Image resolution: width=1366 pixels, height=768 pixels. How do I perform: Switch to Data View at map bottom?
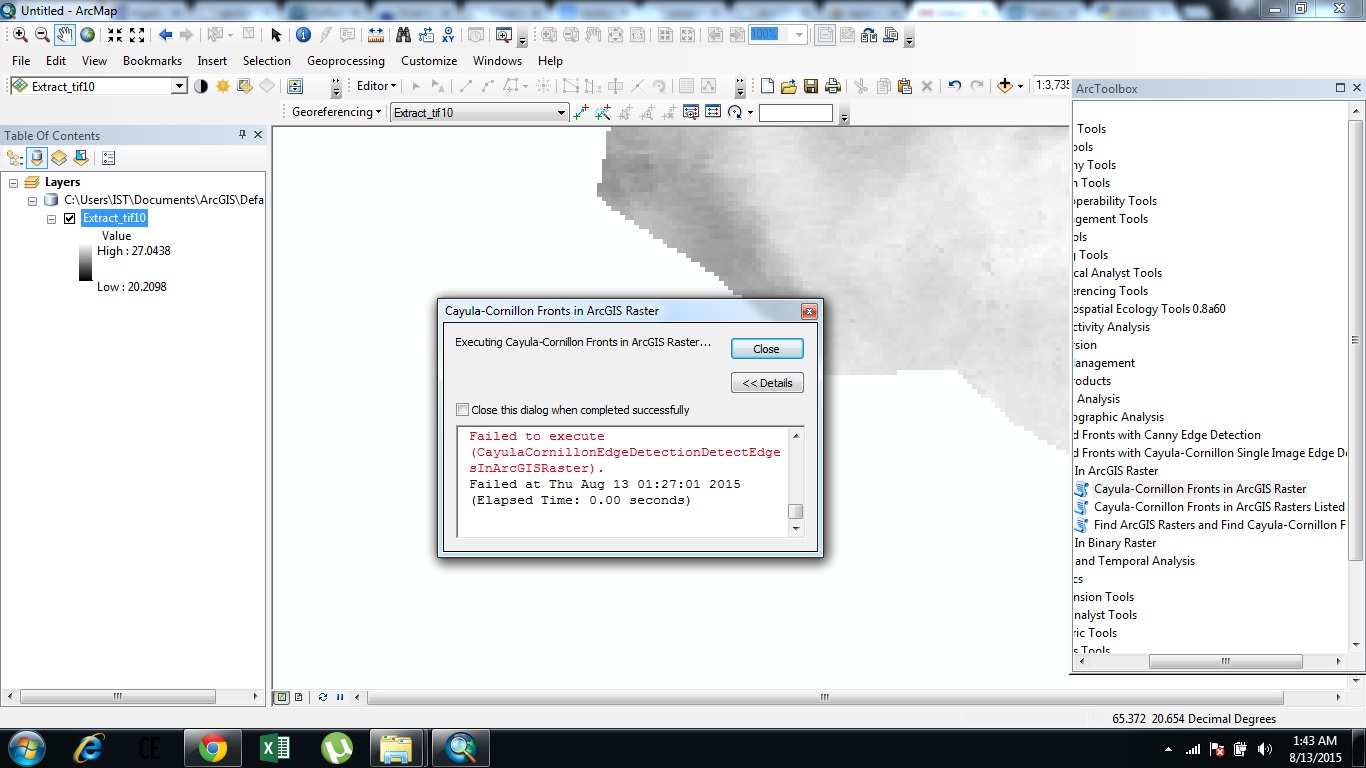[283, 697]
